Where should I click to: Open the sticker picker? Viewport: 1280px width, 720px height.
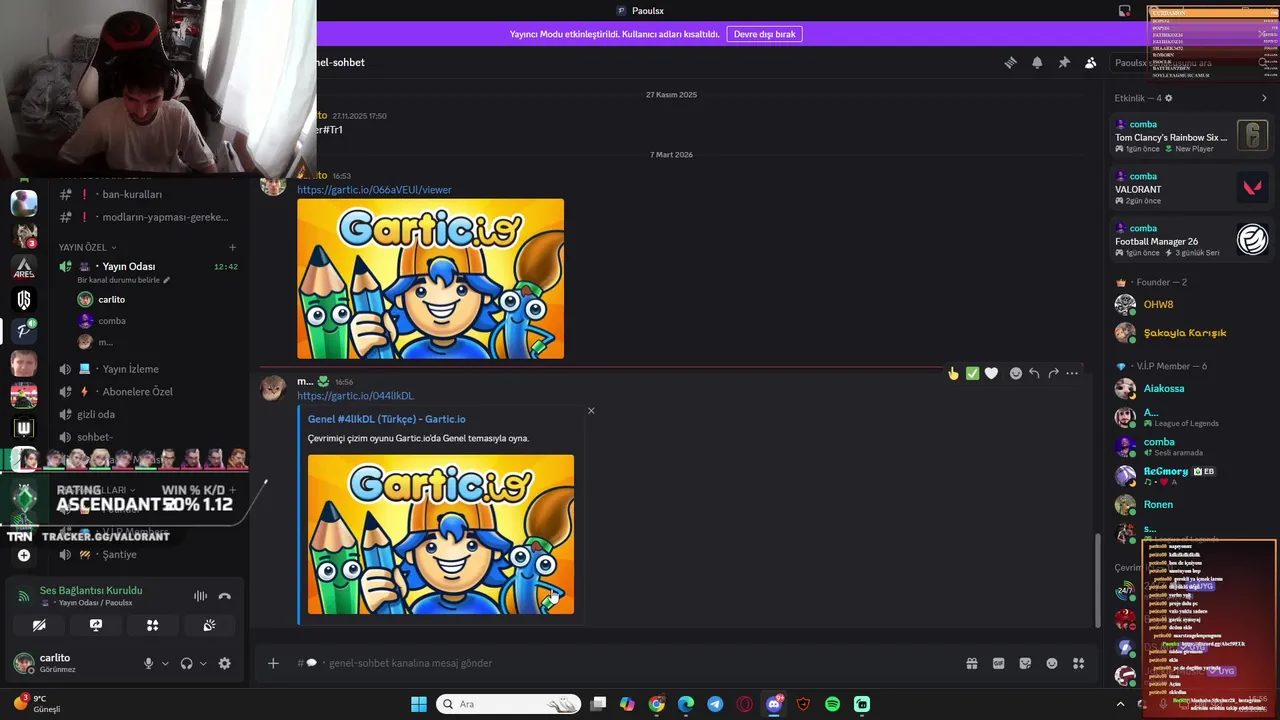pos(1025,663)
